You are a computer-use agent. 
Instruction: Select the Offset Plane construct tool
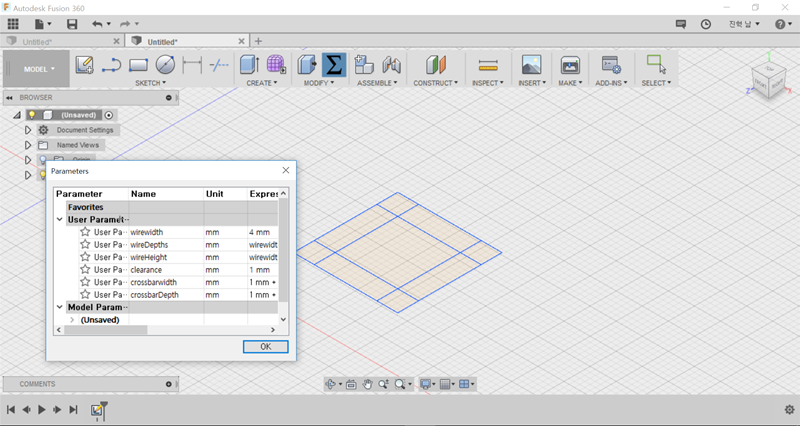pos(436,65)
